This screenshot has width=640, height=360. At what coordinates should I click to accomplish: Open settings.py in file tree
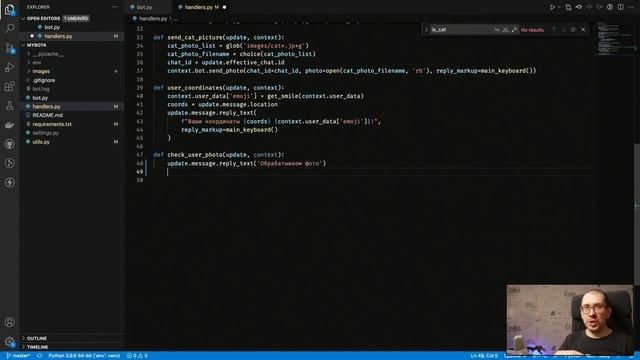(x=45, y=133)
